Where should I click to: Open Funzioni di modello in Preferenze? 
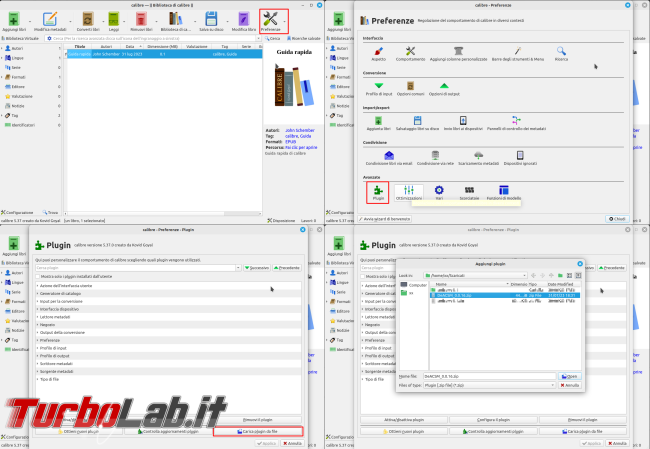[504, 193]
